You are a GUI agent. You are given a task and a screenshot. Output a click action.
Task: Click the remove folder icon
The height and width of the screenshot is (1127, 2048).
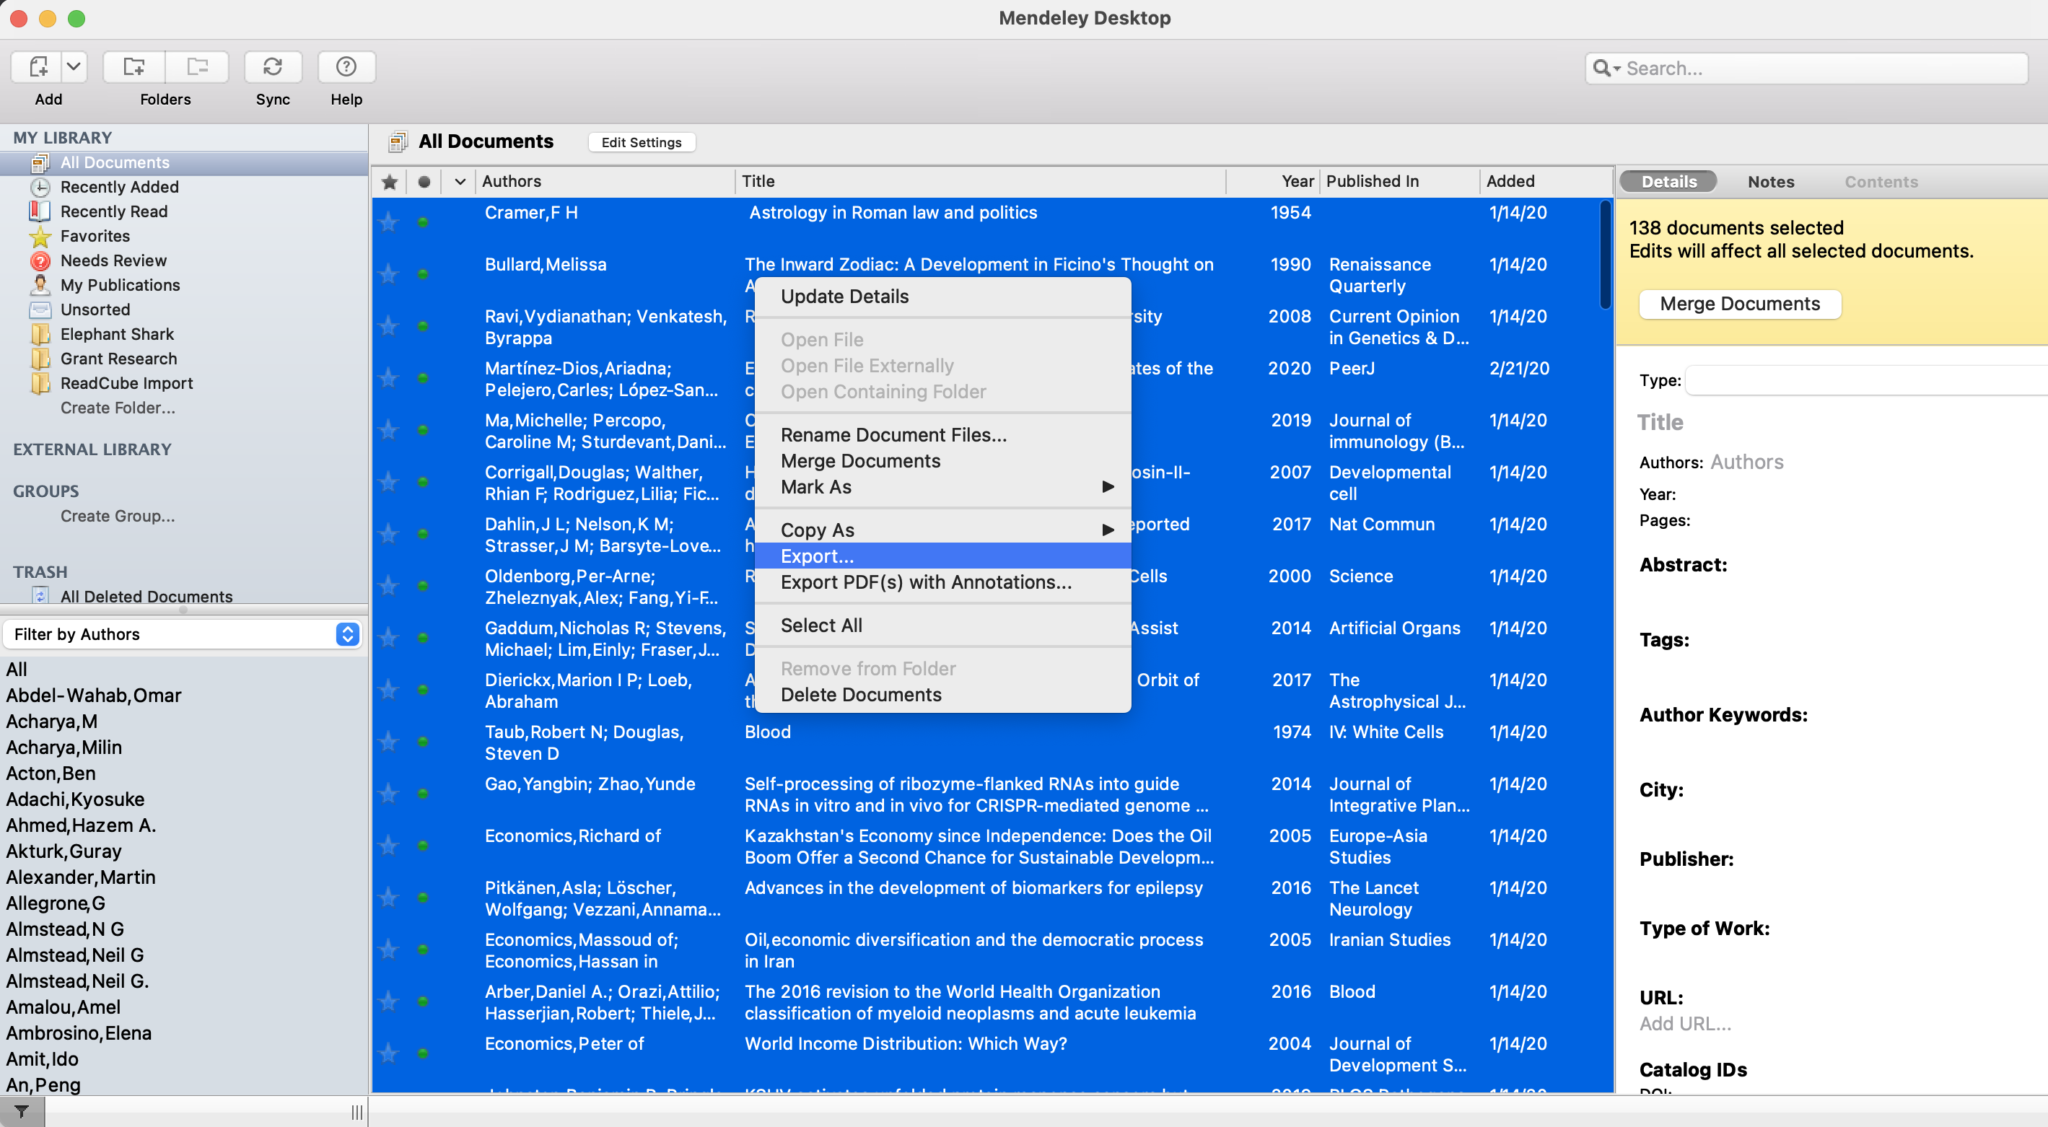pyautogui.click(x=197, y=67)
